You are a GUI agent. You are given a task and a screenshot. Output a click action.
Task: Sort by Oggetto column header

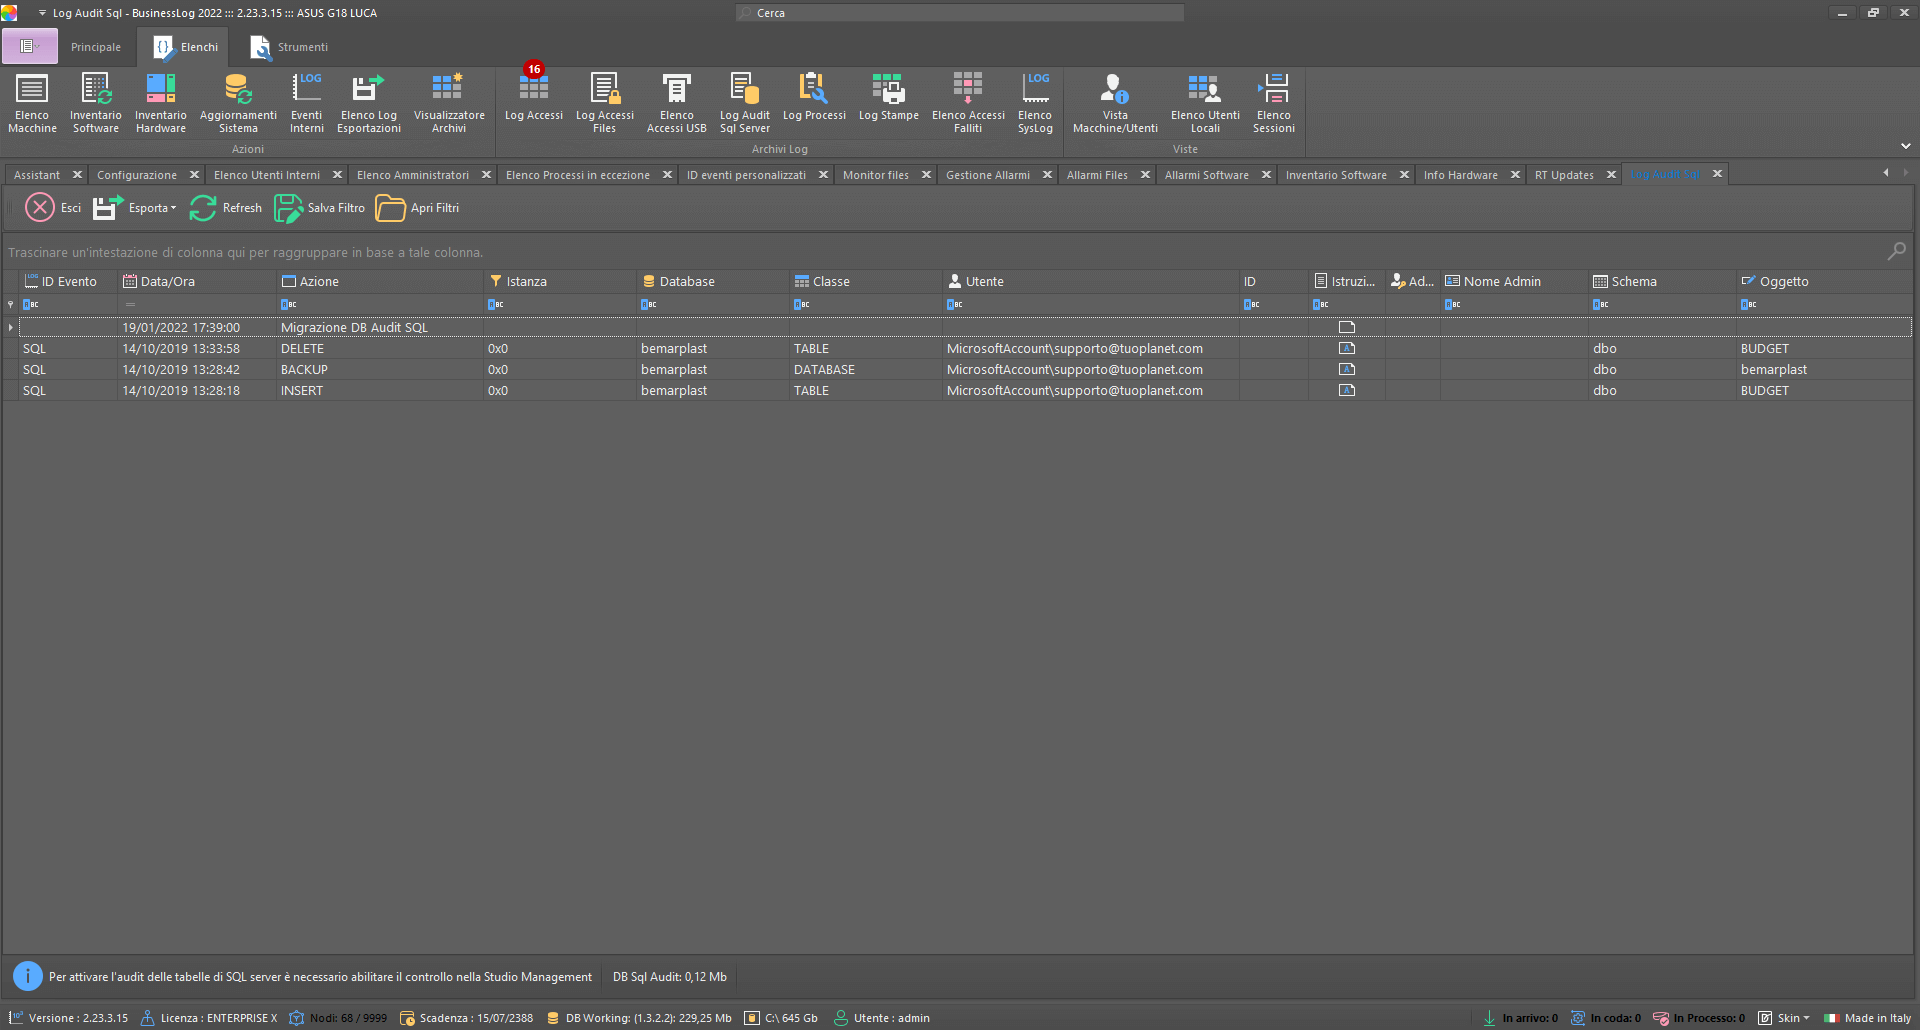click(1824, 282)
